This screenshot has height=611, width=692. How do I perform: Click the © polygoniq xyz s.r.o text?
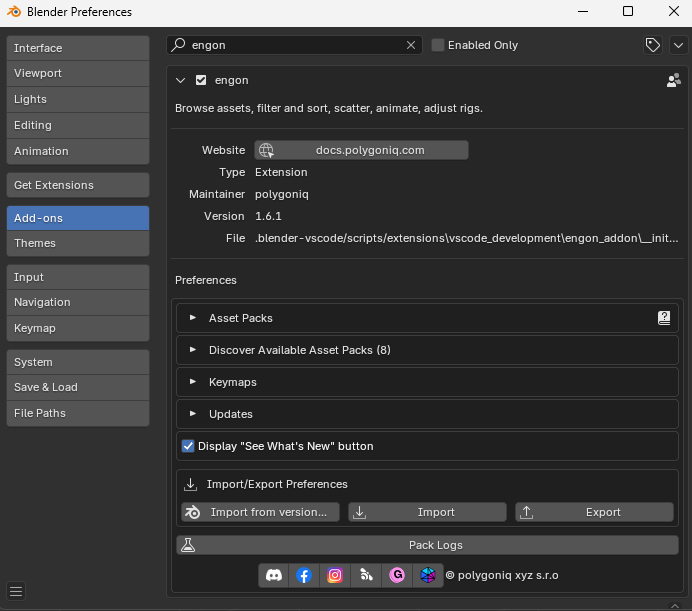pos(502,575)
